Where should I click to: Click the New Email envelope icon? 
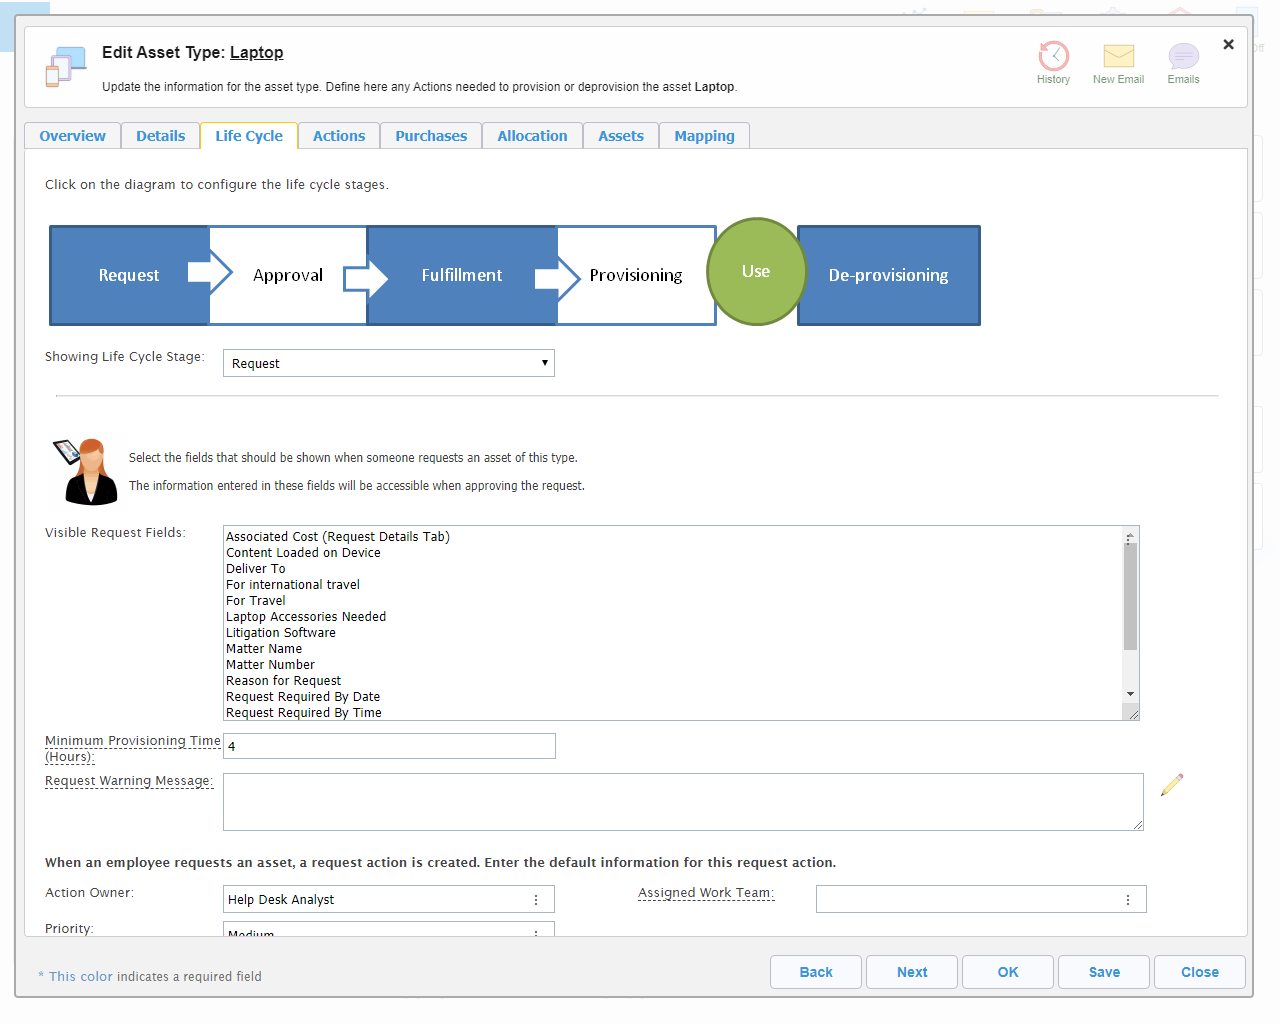pos(1118,56)
